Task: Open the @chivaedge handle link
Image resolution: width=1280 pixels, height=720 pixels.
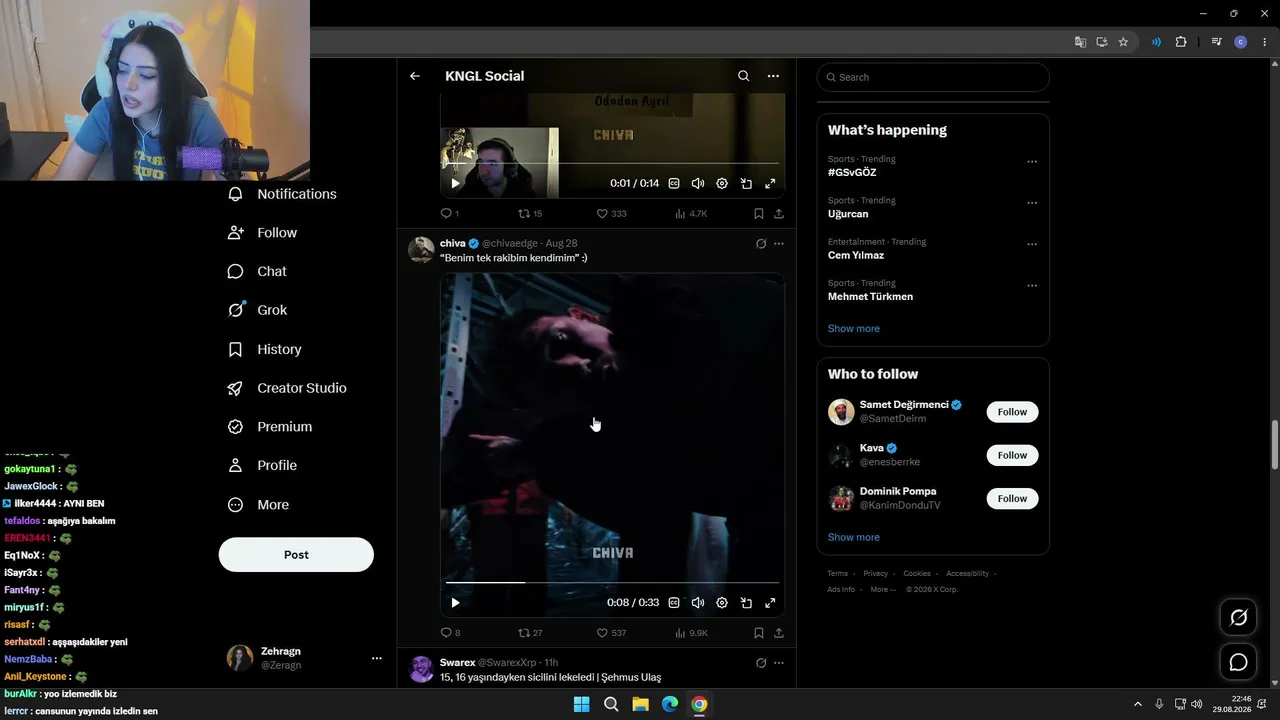Action: click(510, 243)
